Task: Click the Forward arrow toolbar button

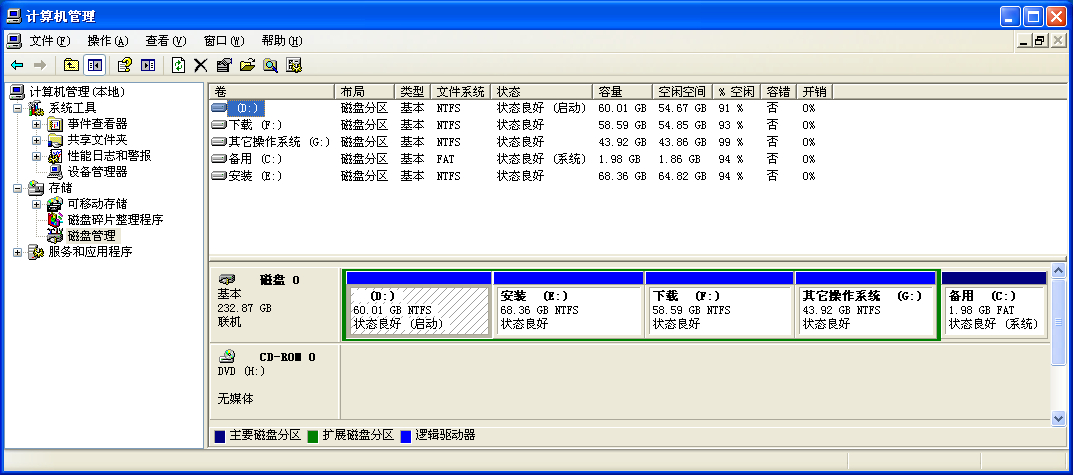Action: pos(40,65)
